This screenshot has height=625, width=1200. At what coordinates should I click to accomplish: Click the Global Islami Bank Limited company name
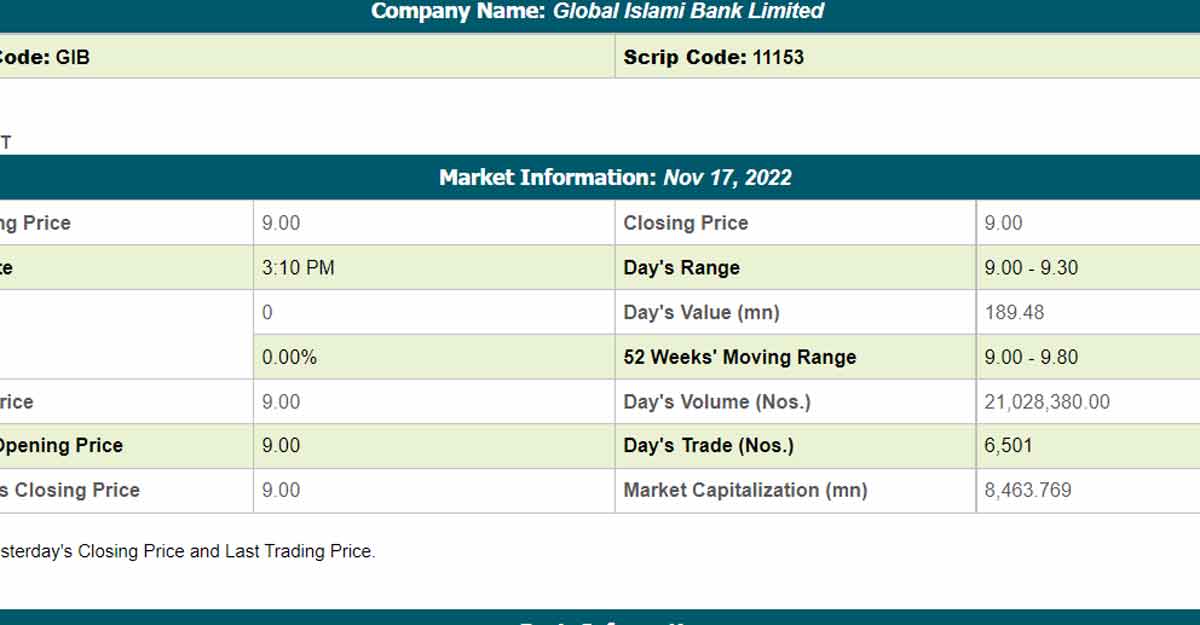coord(688,12)
